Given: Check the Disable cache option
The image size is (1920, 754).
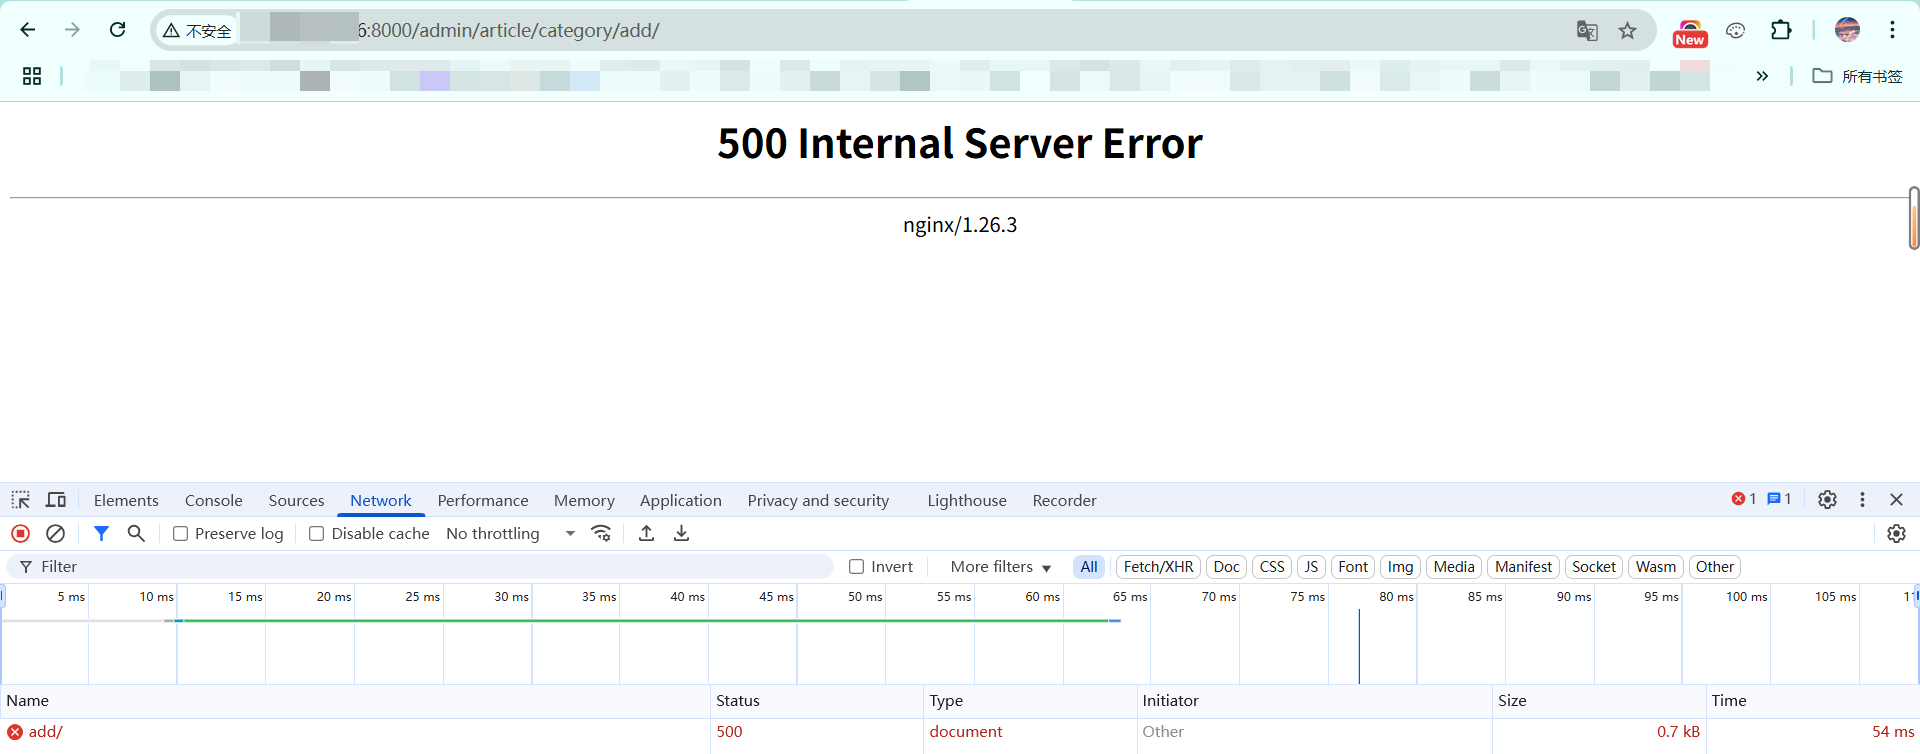Looking at the screenshot, I should pos(317,534).
